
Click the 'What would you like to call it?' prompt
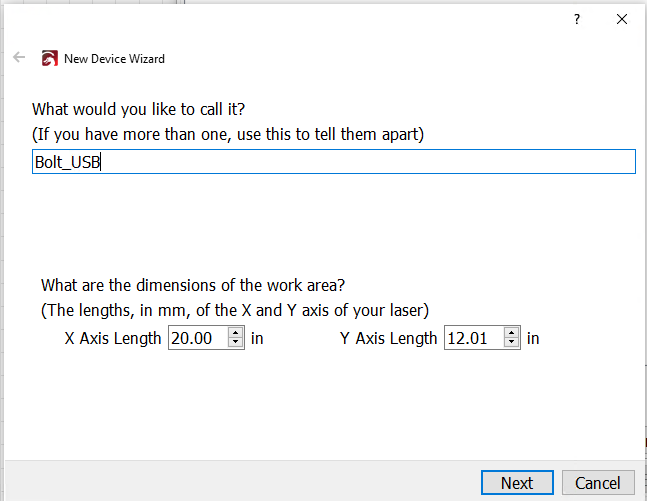pyautogui.click(x=139, y=109)
